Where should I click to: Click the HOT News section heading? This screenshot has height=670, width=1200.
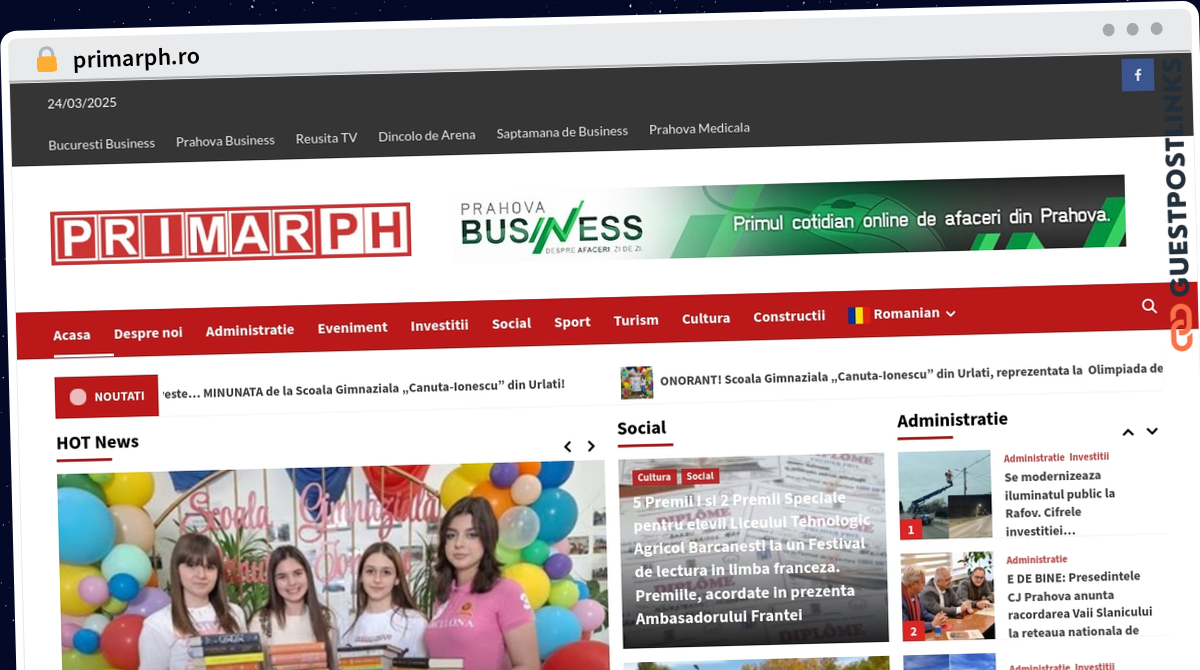click(x=97, y=442)
